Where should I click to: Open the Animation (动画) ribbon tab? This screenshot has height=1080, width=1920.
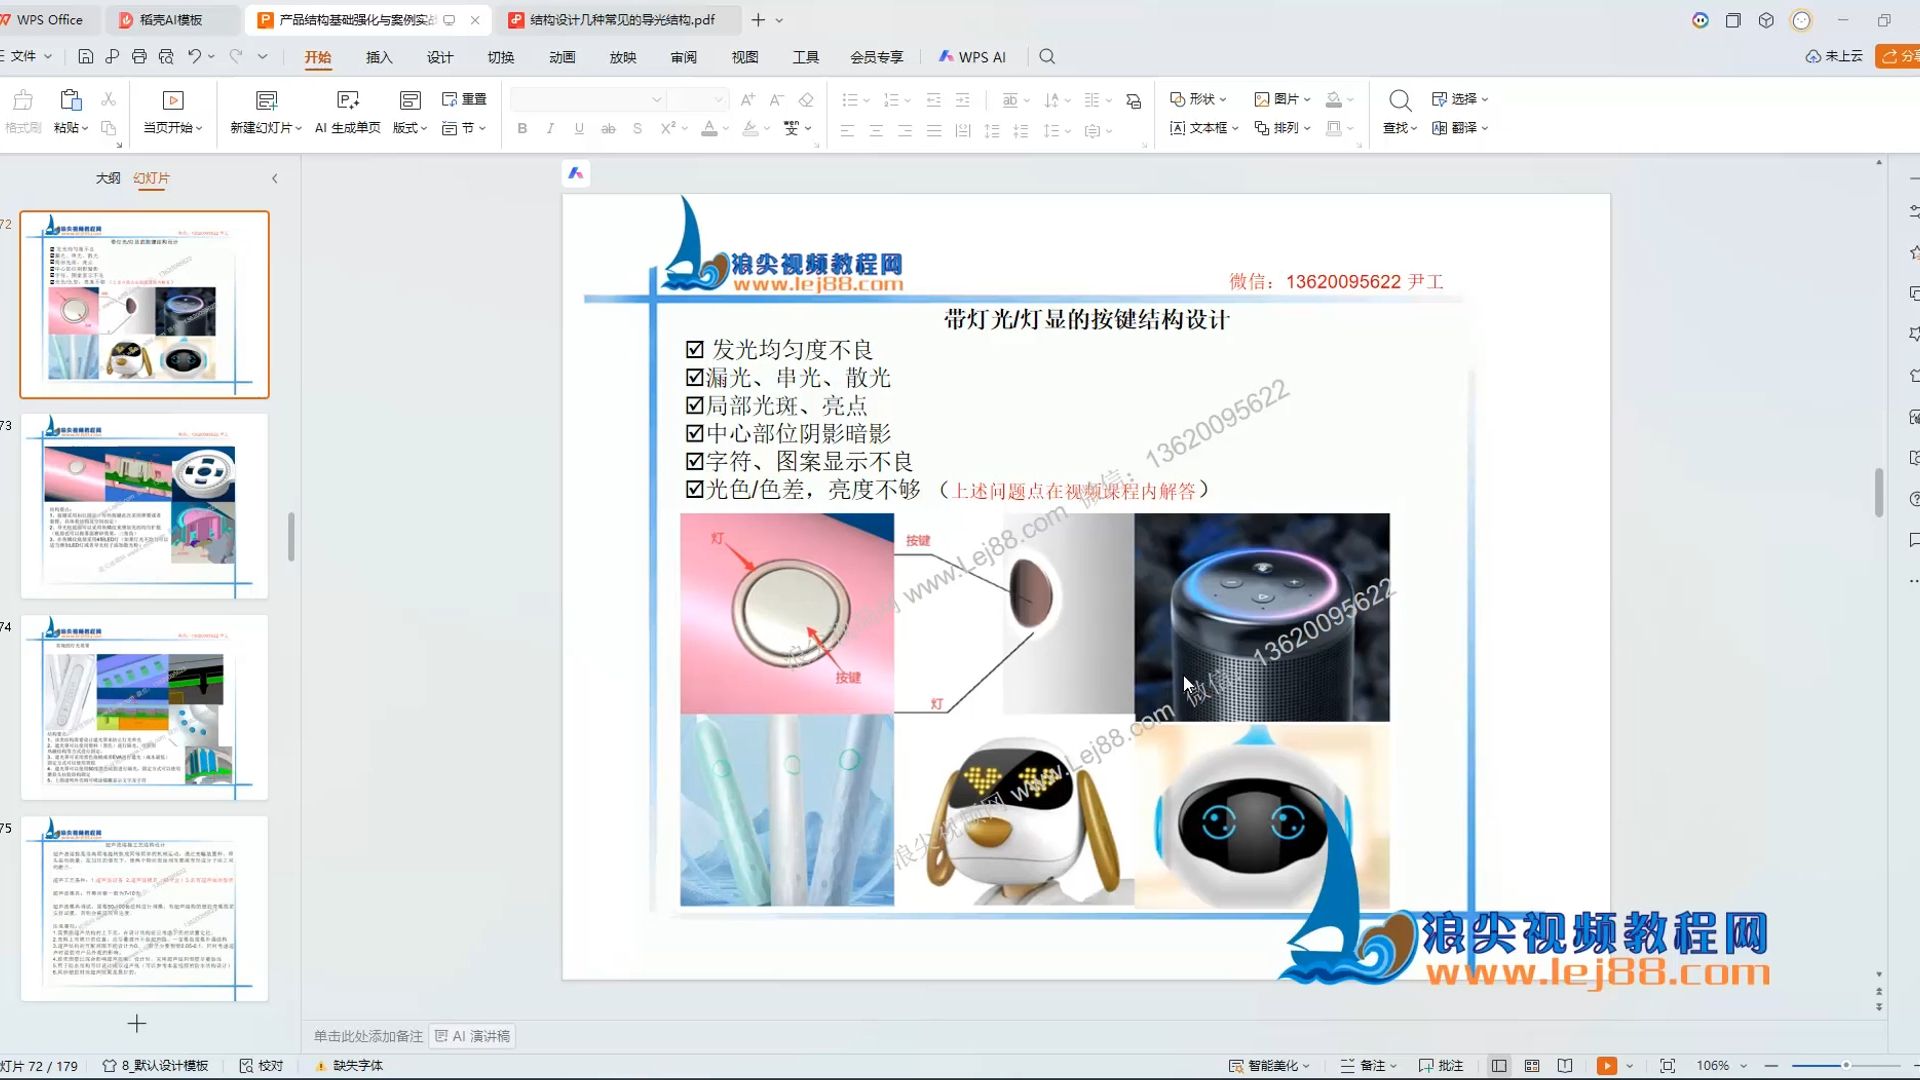pos(562,57)
